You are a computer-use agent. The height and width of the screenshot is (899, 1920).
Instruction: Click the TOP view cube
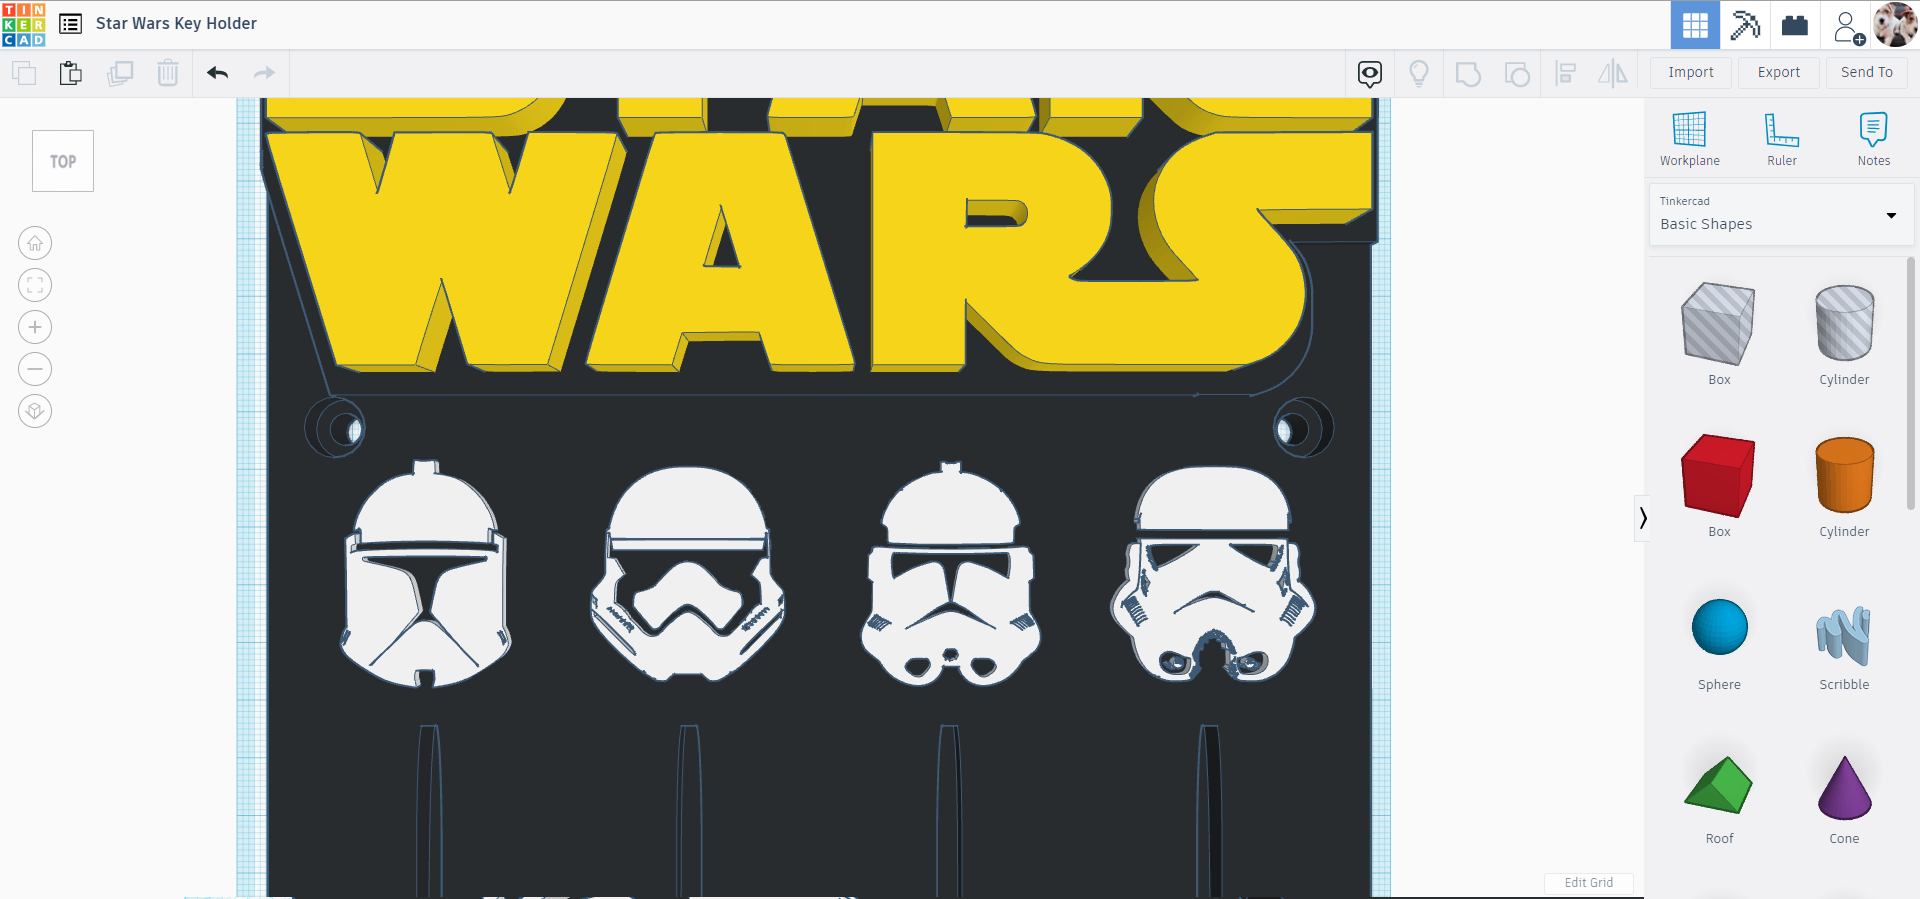pos(63,161)
